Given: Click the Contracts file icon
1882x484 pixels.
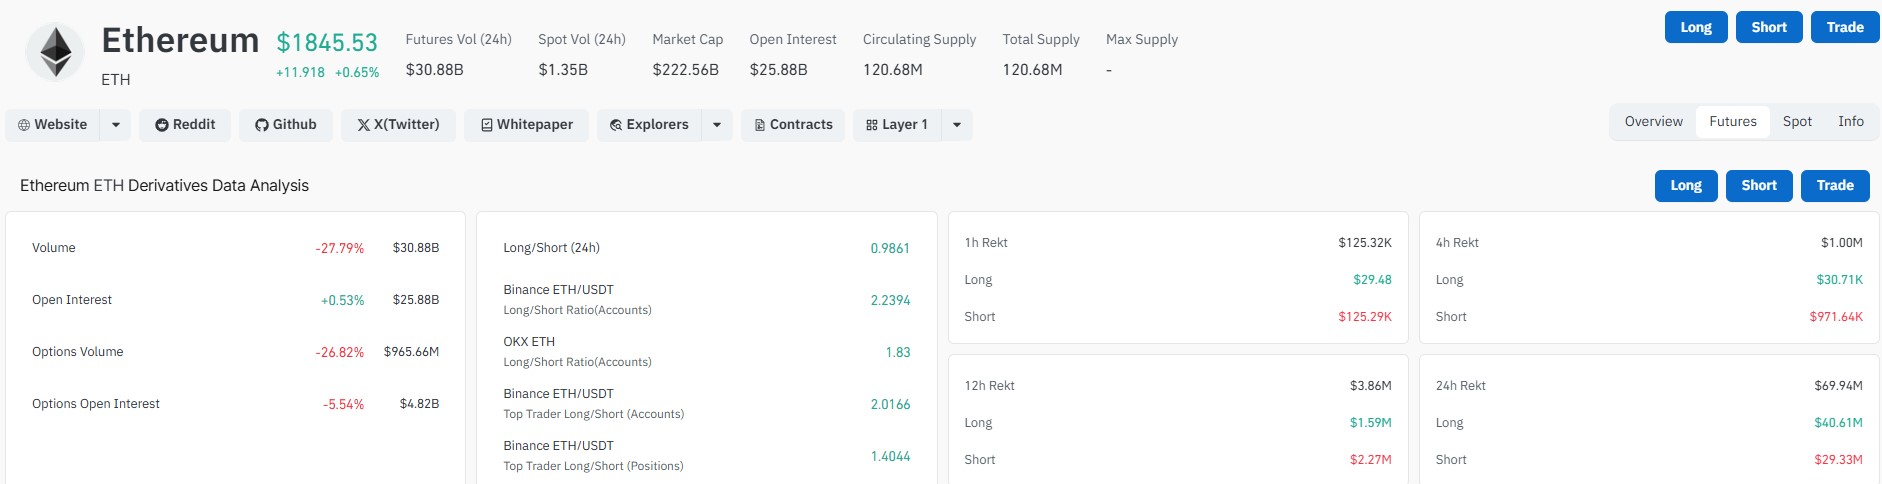Looking at the screenshot, I should click(x=760, y=125).
